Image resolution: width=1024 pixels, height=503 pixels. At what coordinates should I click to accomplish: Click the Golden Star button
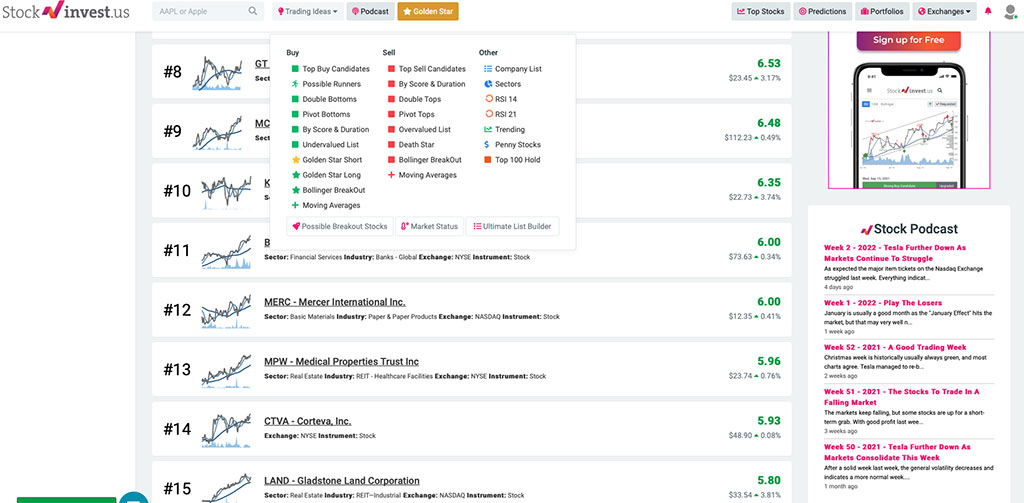pyautogui.click(x=424, y=12)
